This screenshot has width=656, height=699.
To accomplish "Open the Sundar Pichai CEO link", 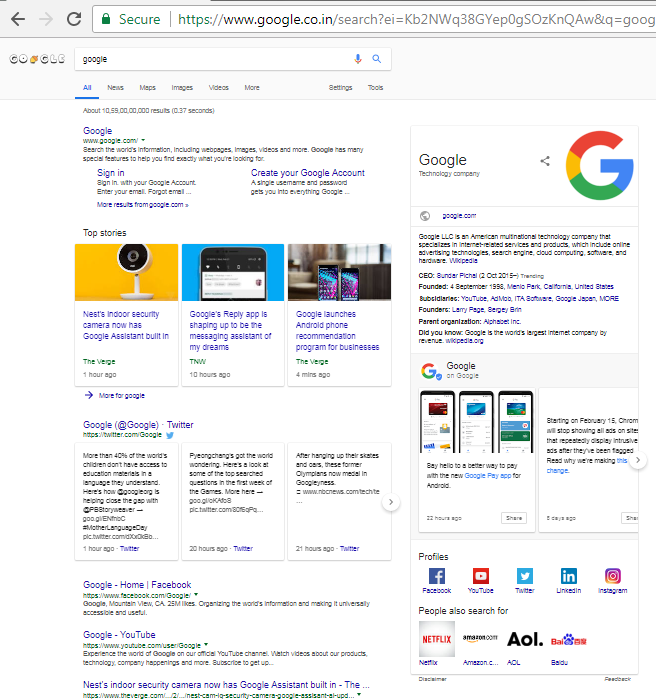I will [456, 275].
